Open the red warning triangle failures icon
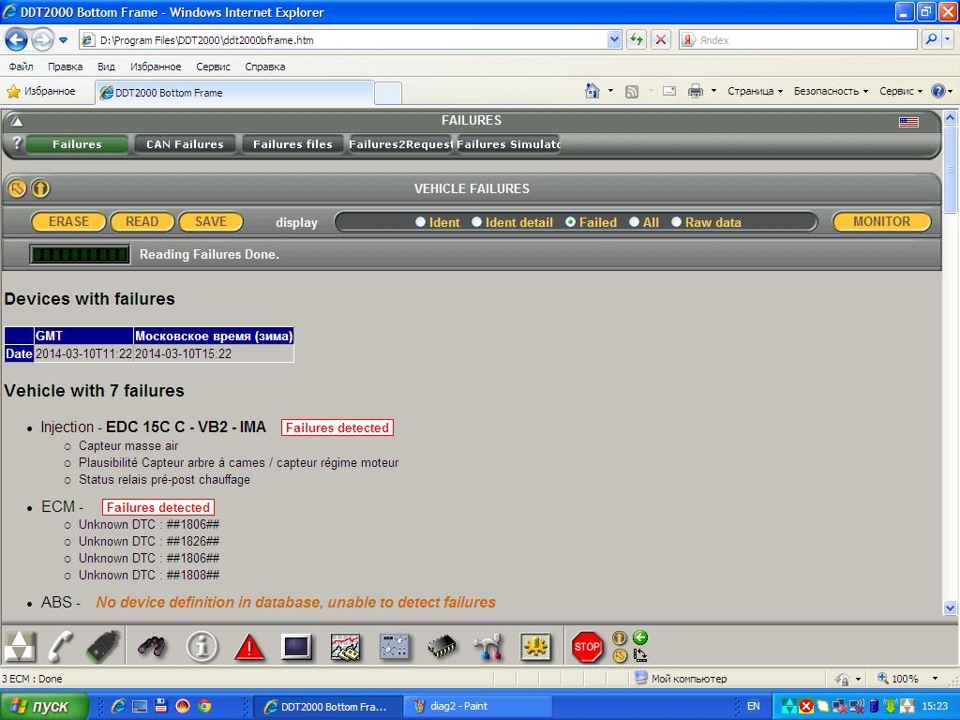Image resolution: width=960 pixels, height=720 pixels. [x=249, y=647]
